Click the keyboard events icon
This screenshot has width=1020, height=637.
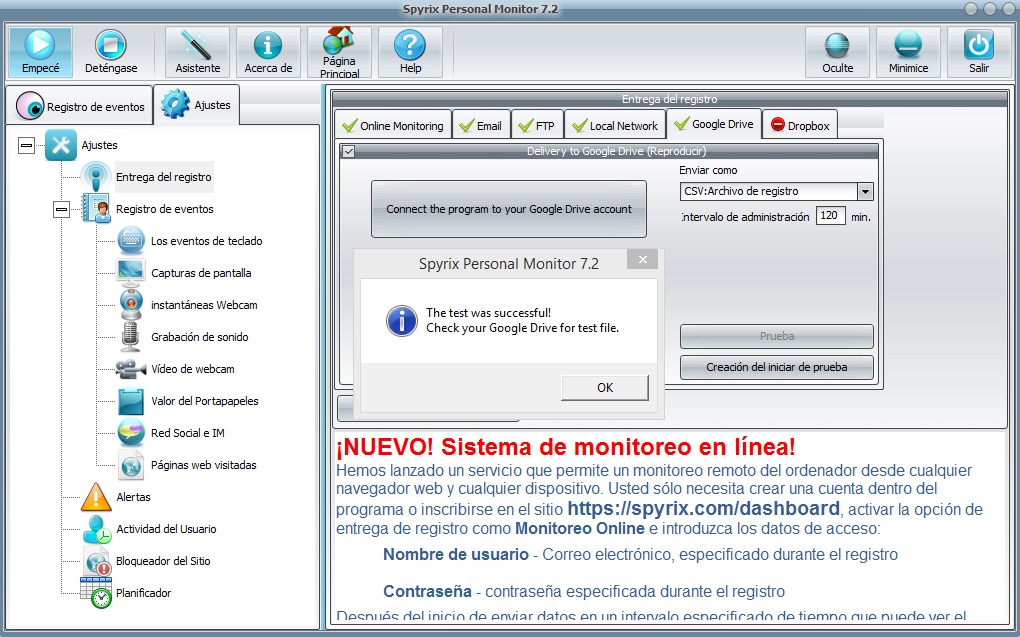pyautogui.click(x=131, y=241)
